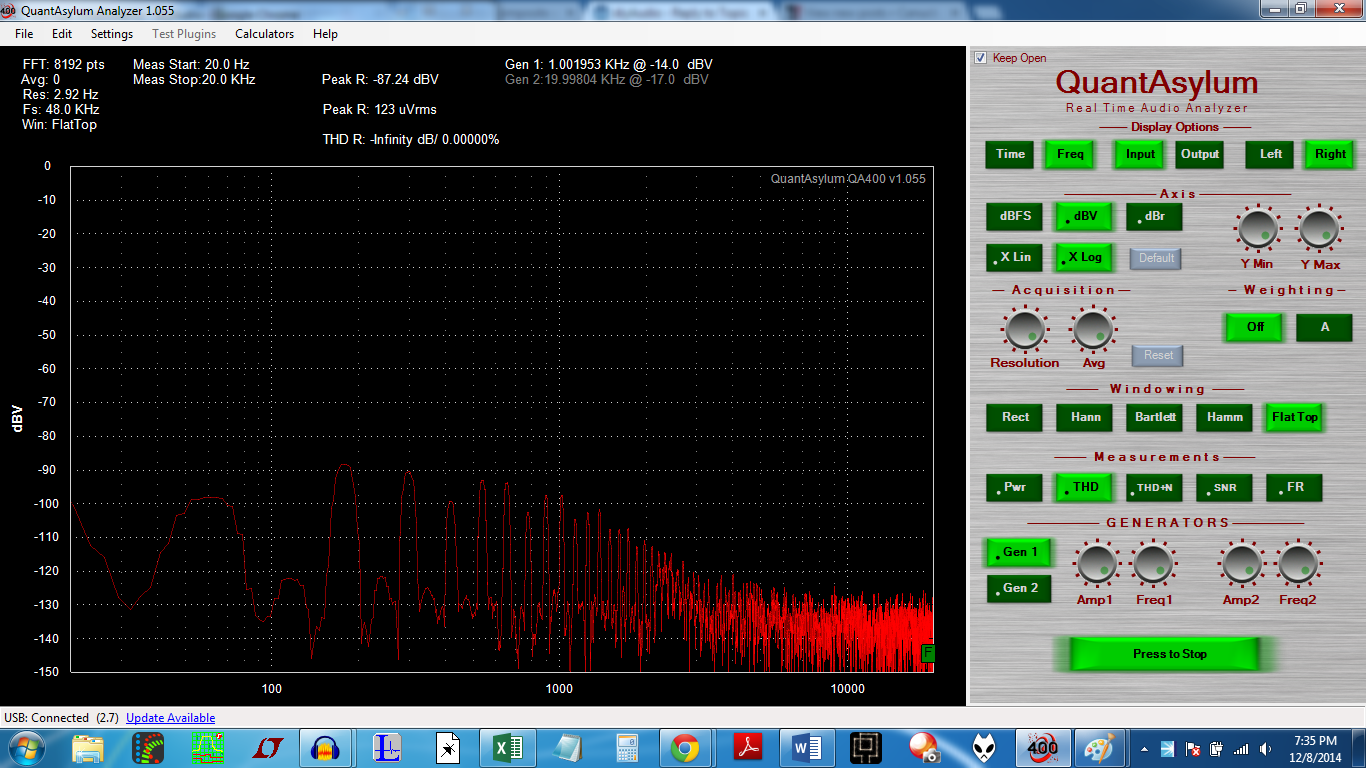Click the Default axis button

(x=1156, y=258)
